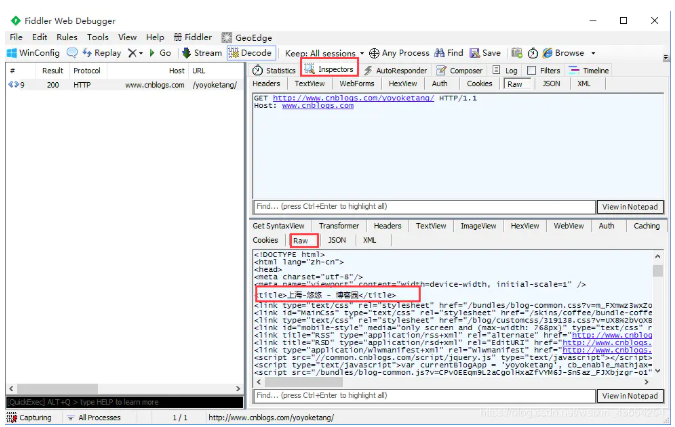Click response vertical scrollbar up arrow
This screenshot has height=427, width=675.
[x=657, y=256]
